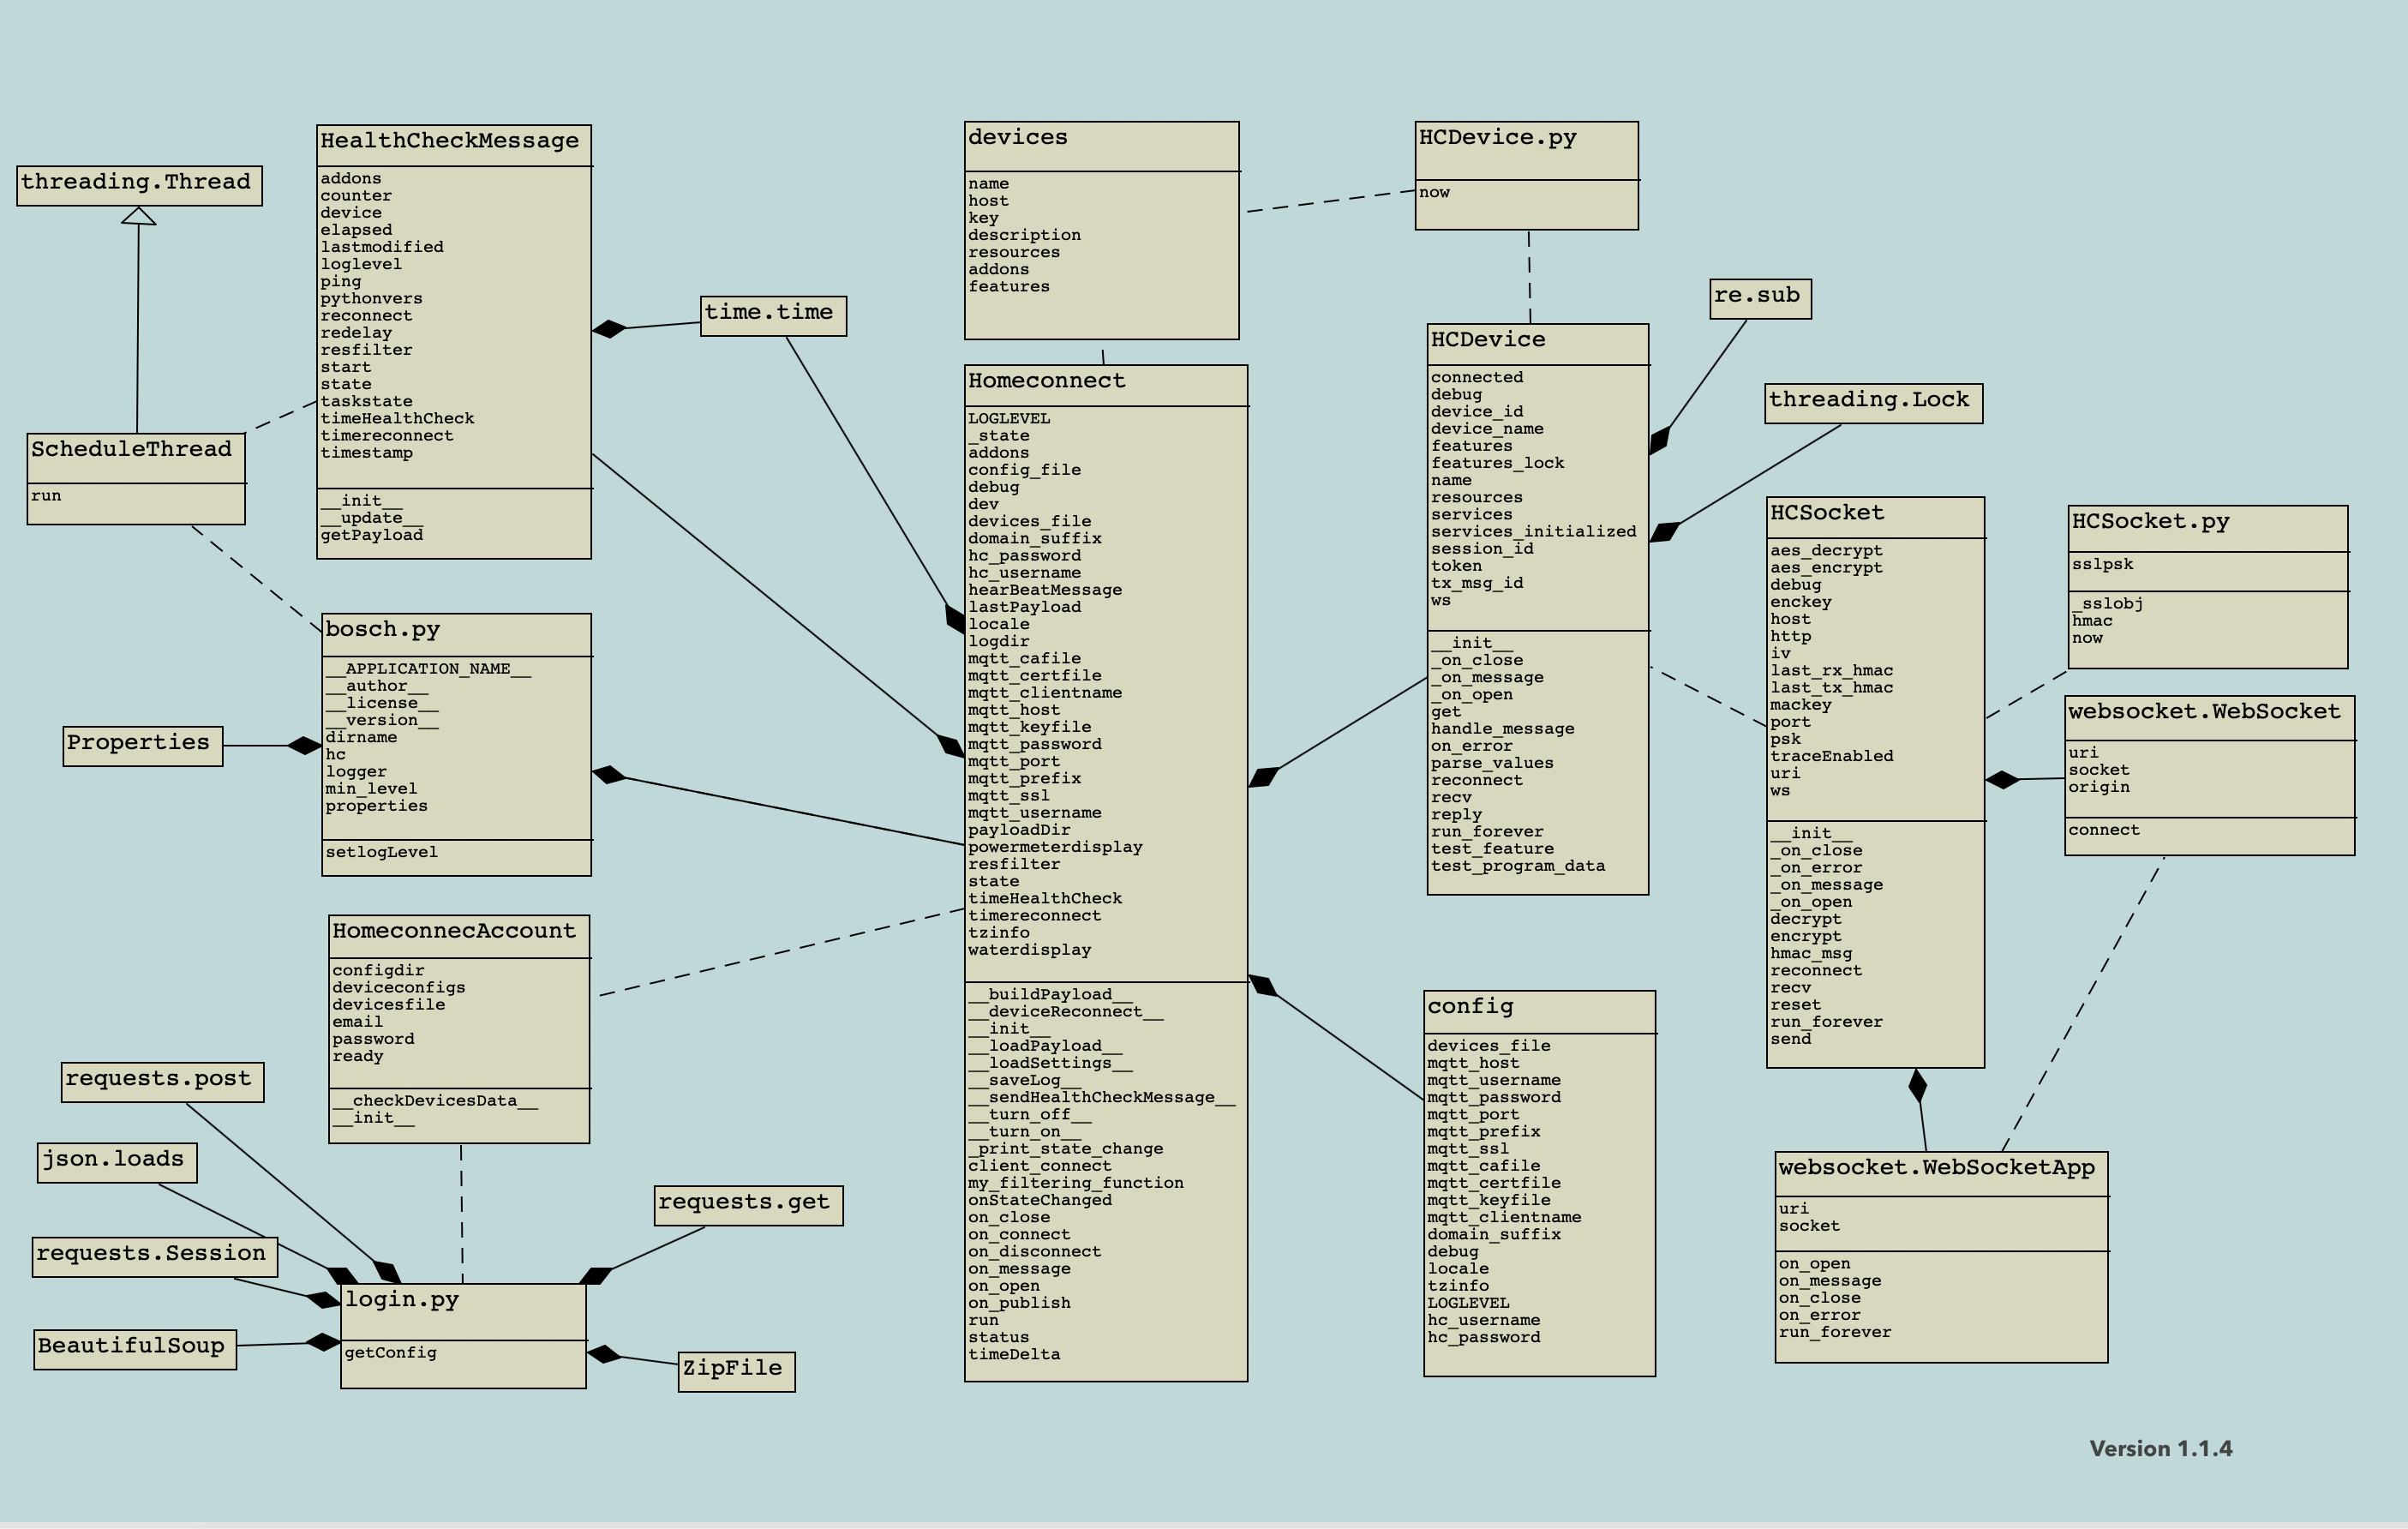Select the config class title
The height and width of the screenshot is (1529, 2408).
1470,1006
